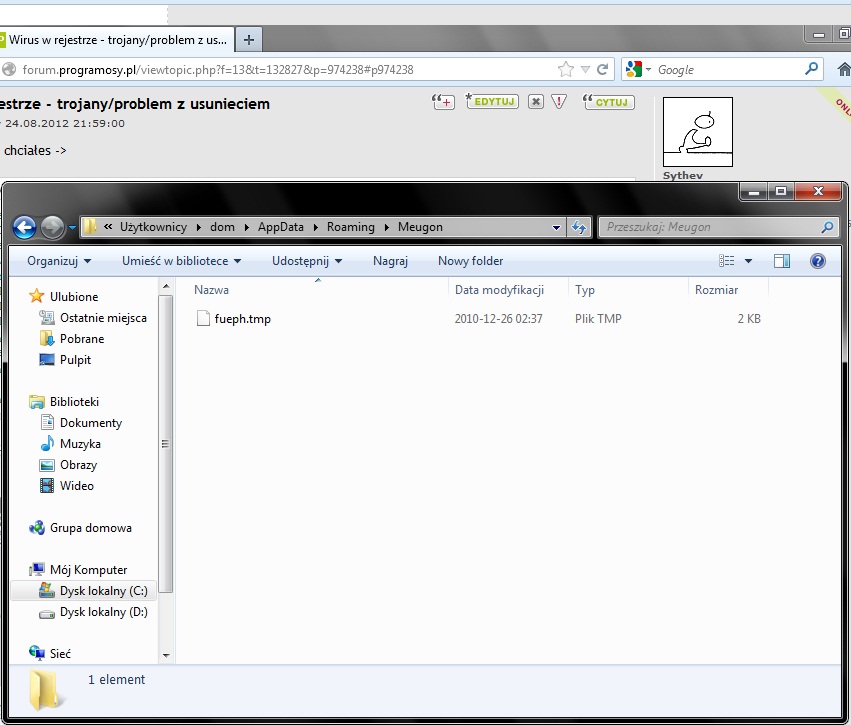This screenshot has width=851, height=725.
Task: Open the change view options arrow
Action: pyautogui.click(x=748, y=261)
